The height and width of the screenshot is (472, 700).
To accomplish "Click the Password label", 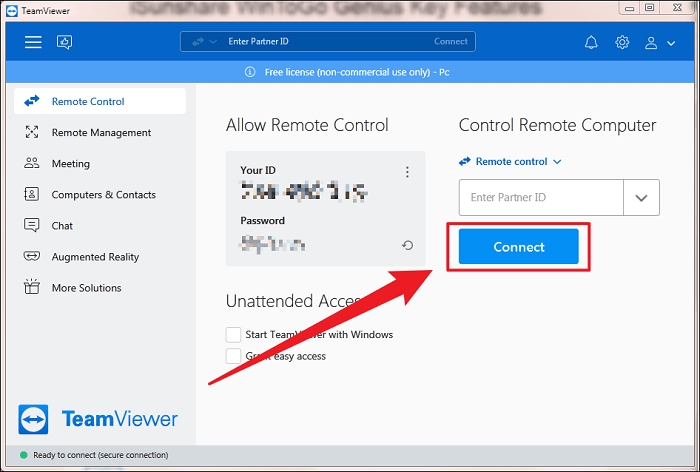I will (262, 221).
